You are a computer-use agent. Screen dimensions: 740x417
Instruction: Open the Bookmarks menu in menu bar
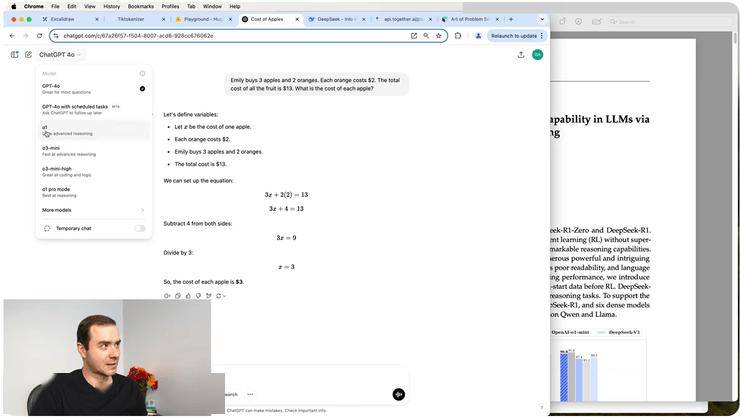pyautogui.click(x=141, y=6)
